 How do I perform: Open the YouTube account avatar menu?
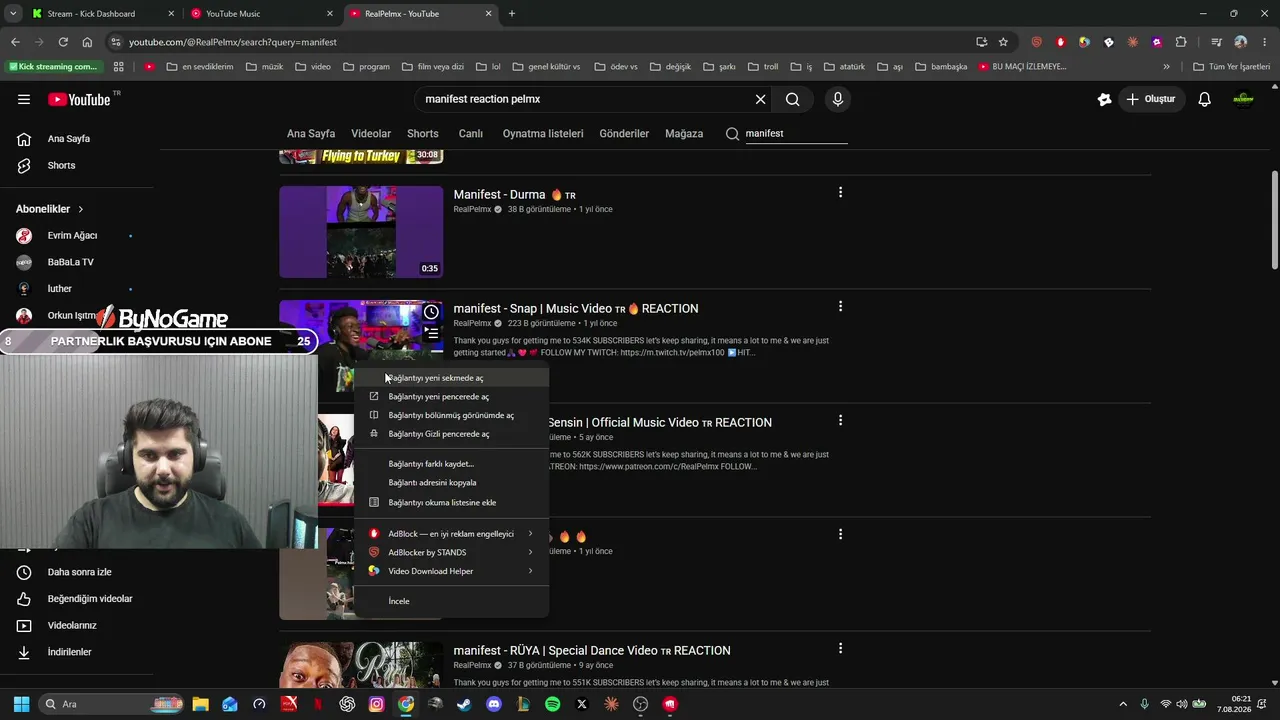[x=1243, y=99]
